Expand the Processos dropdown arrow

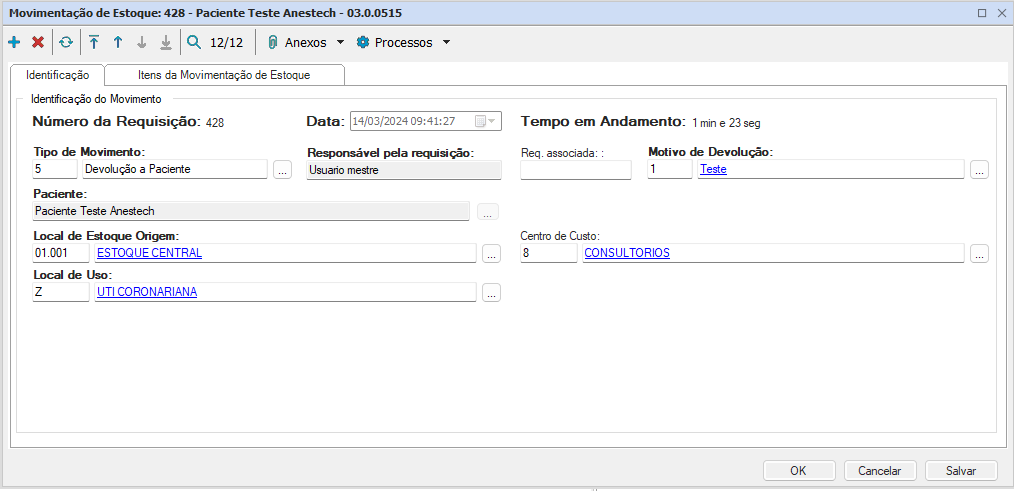446,43
